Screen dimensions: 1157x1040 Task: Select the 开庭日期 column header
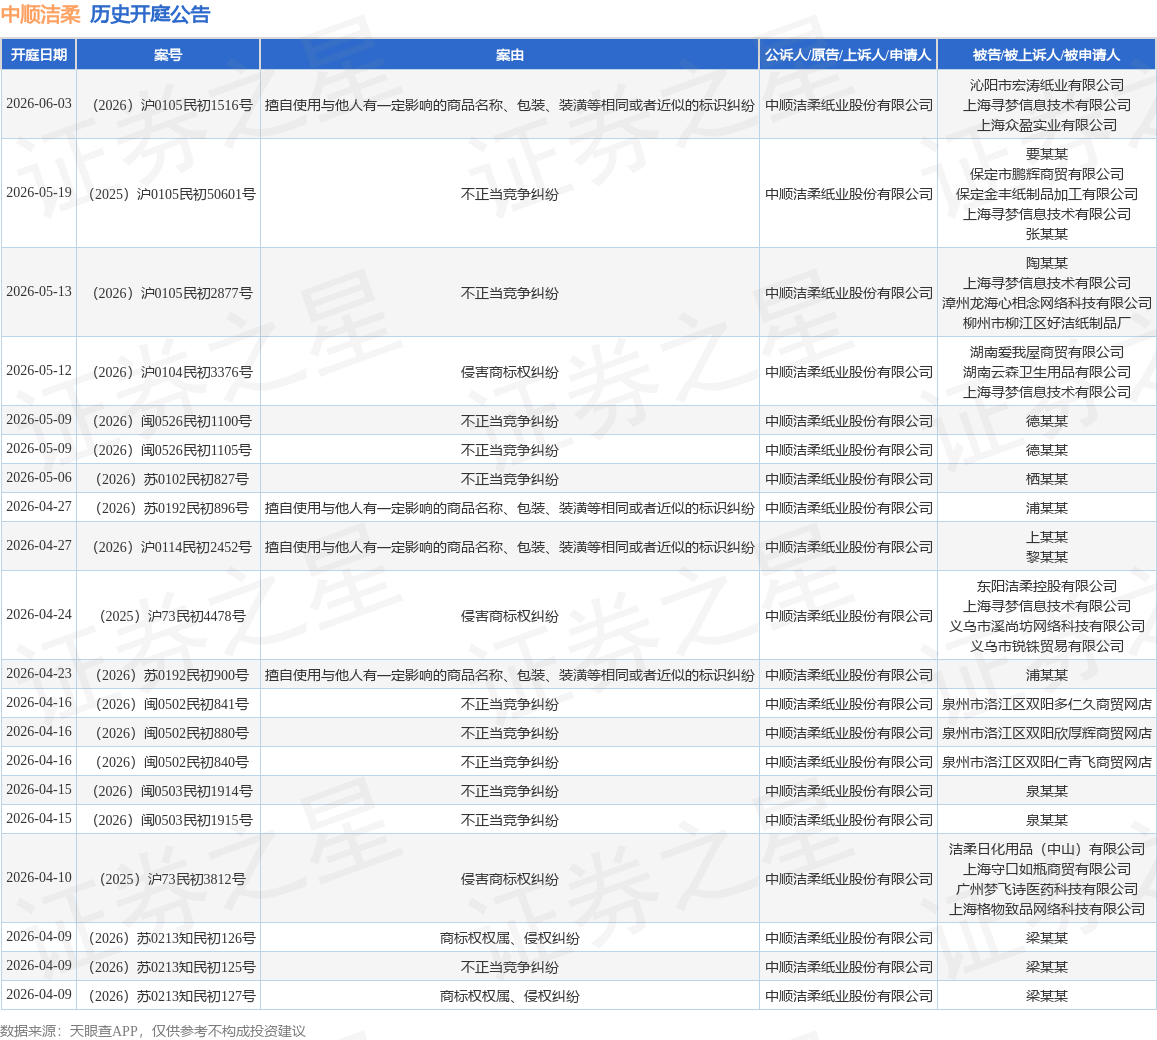(x=39, y=55)
